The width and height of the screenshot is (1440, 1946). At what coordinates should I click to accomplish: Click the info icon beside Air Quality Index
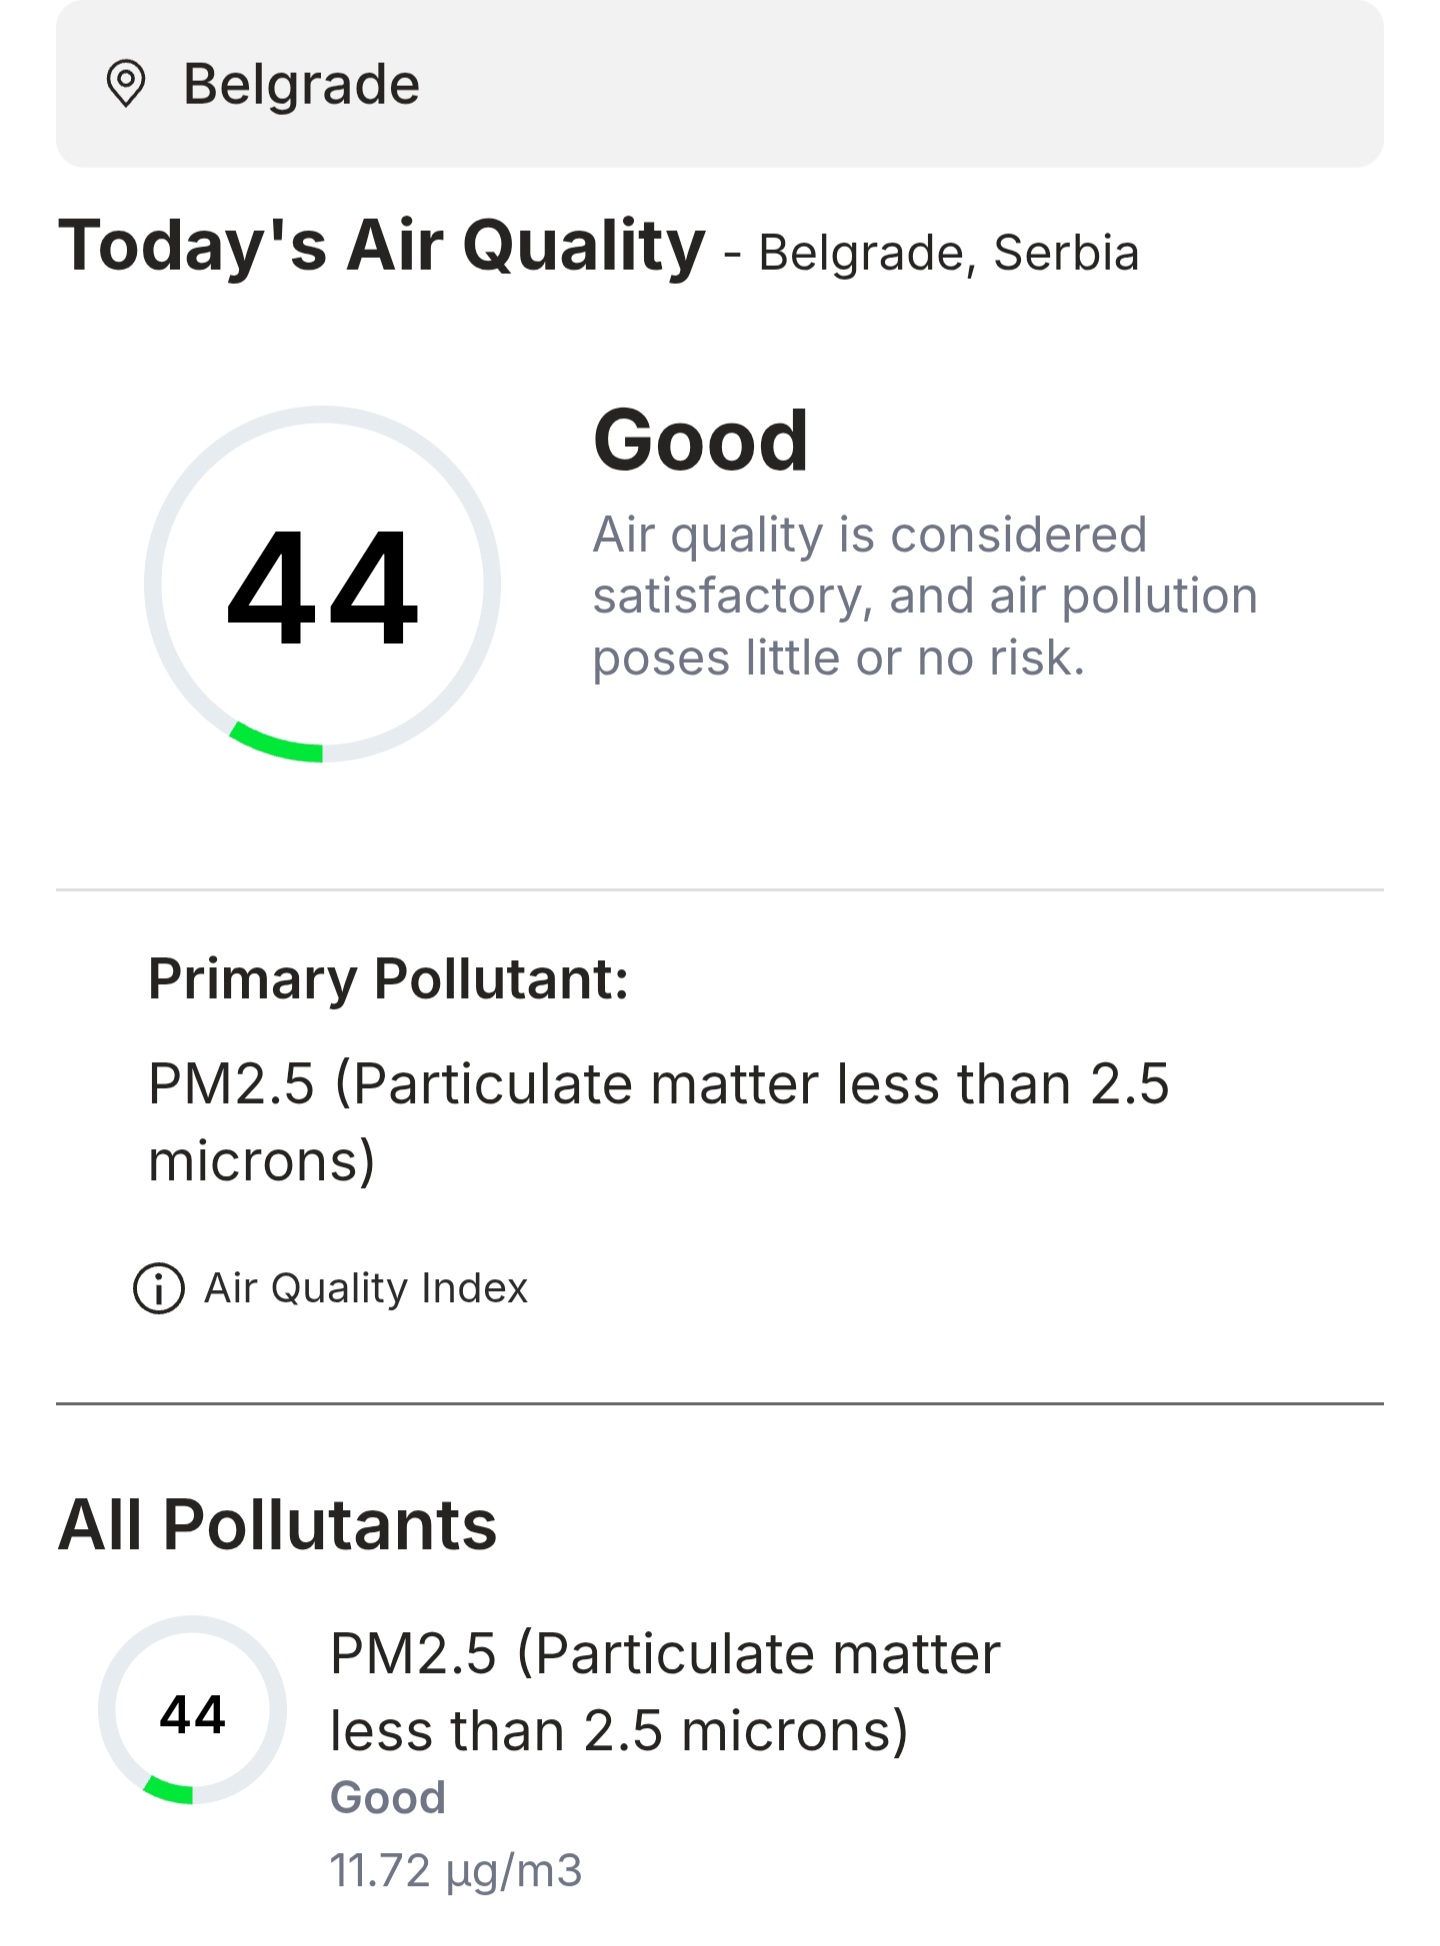[x=159, y=1288]
